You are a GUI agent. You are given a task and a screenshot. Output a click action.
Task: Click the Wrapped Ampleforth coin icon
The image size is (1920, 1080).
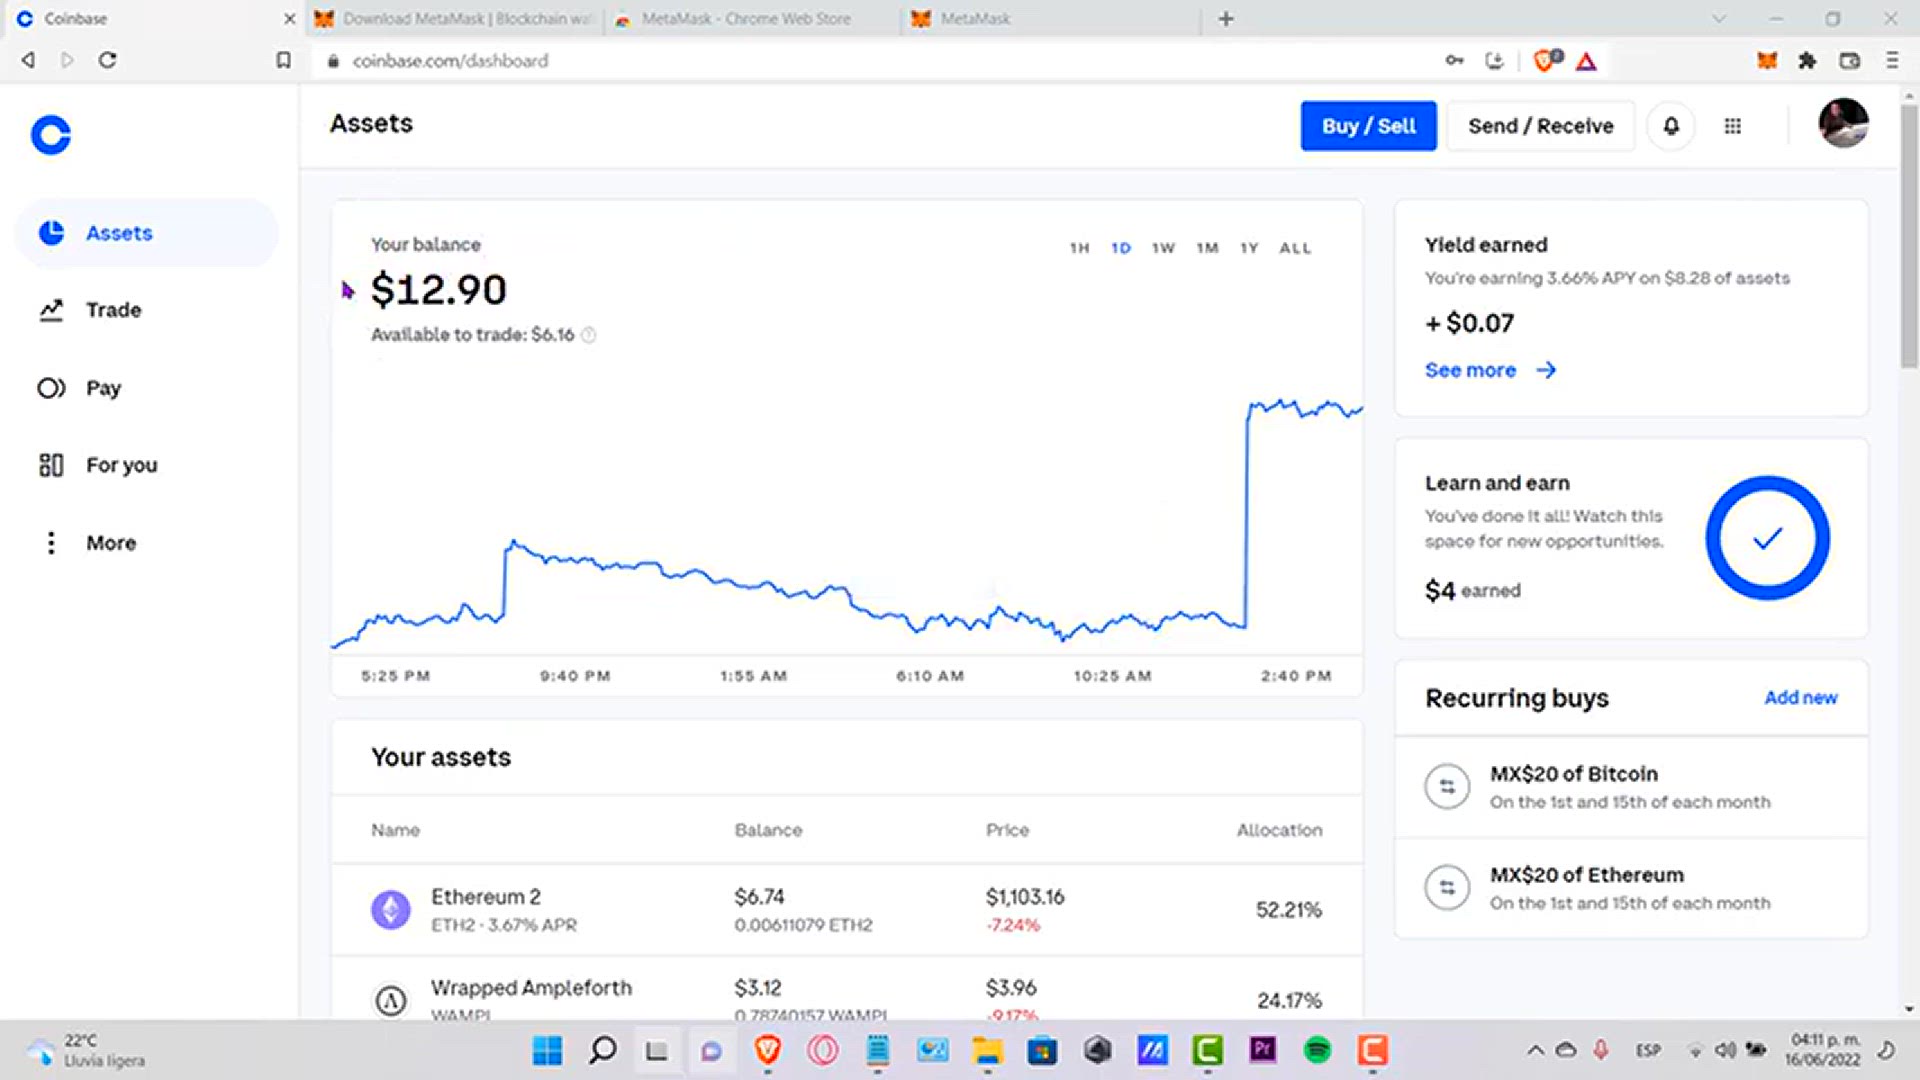(391, 1000)
